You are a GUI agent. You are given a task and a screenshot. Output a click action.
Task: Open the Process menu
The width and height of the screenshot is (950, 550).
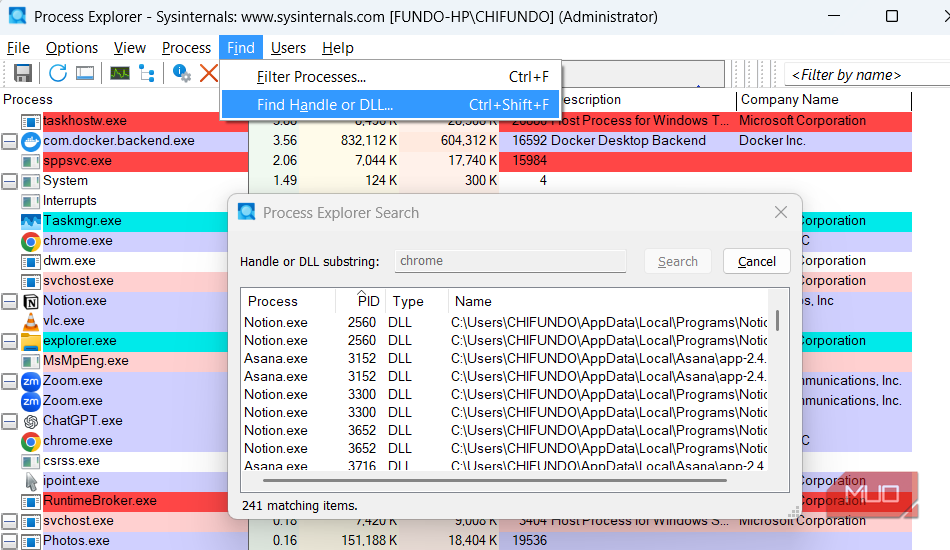[186, 48]
